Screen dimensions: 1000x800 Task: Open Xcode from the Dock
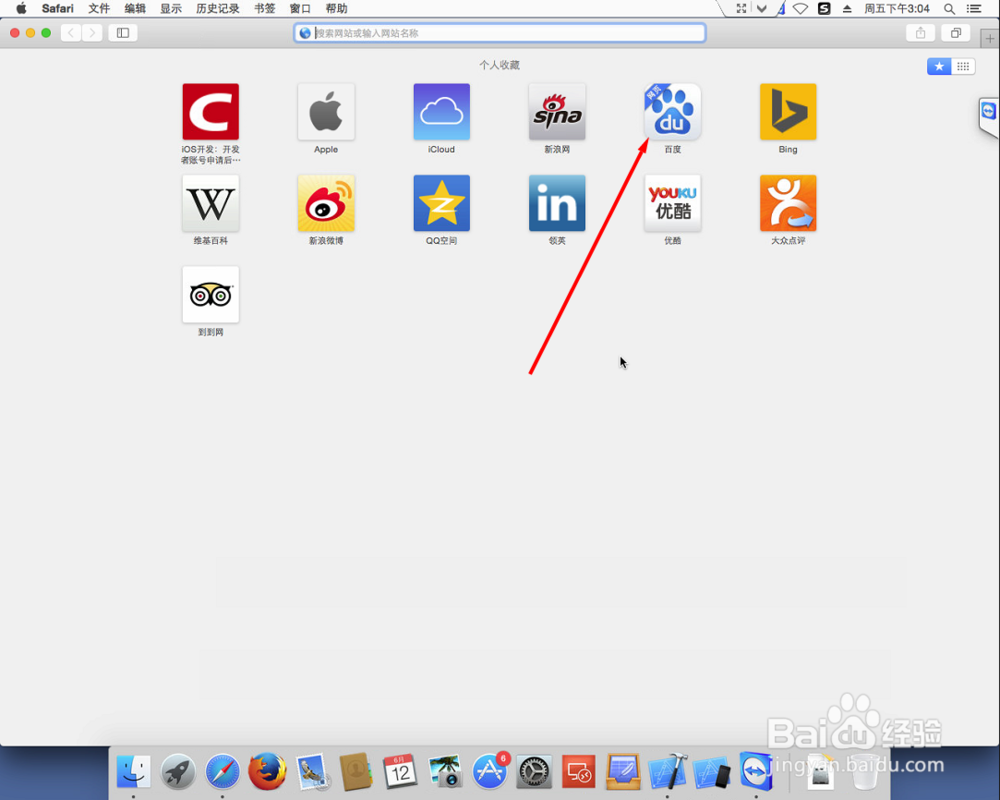coord(667,771)
